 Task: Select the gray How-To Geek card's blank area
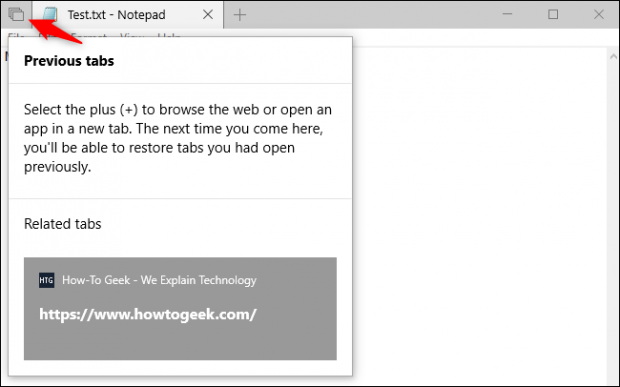pos(180,342)
